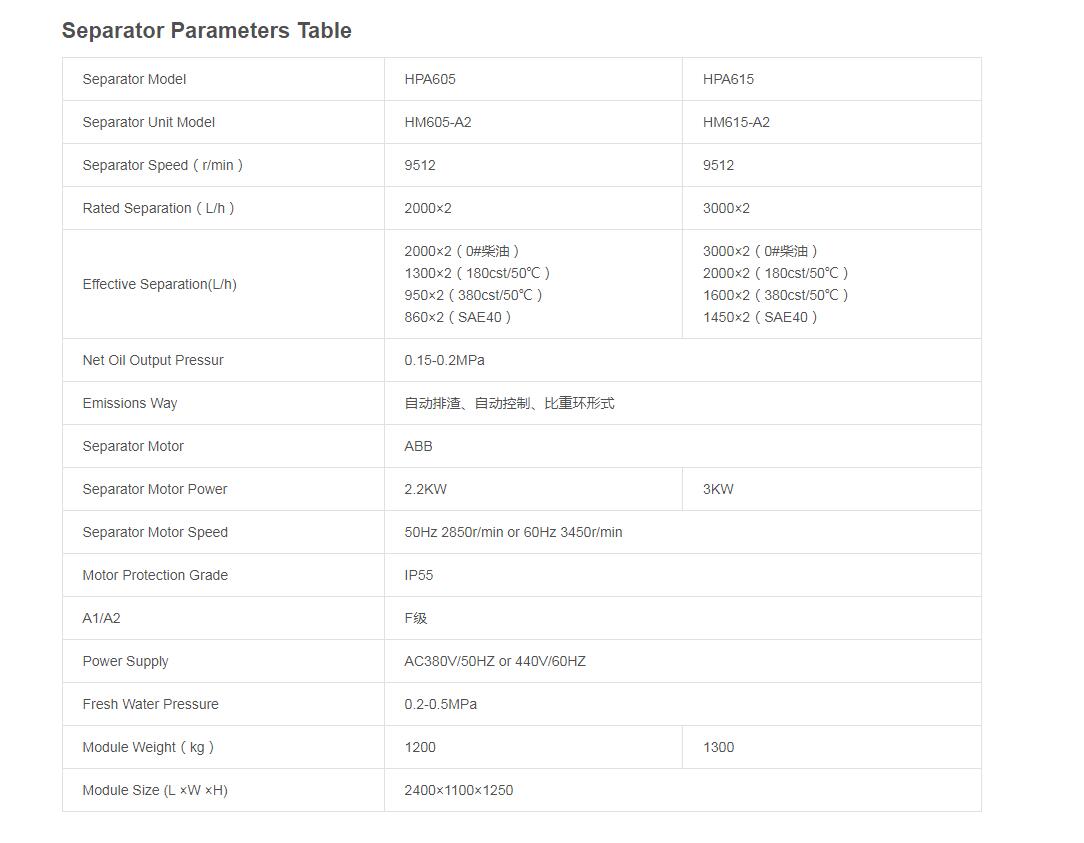Click the 1300 module weight value

pyautogui.click(x=718, y=747)
